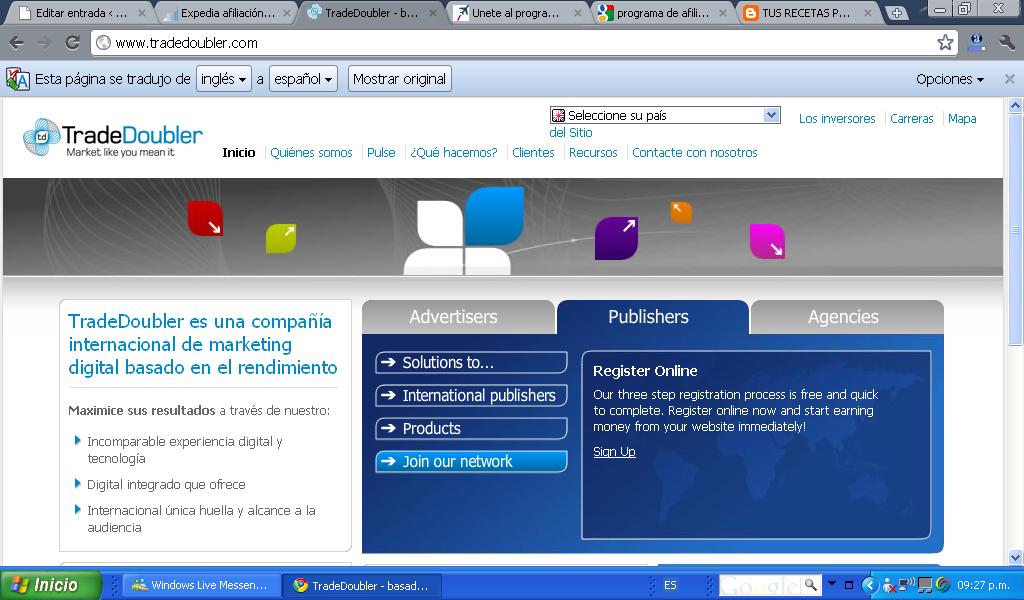Click the page scrollbar up arrow

point(1015,105)
